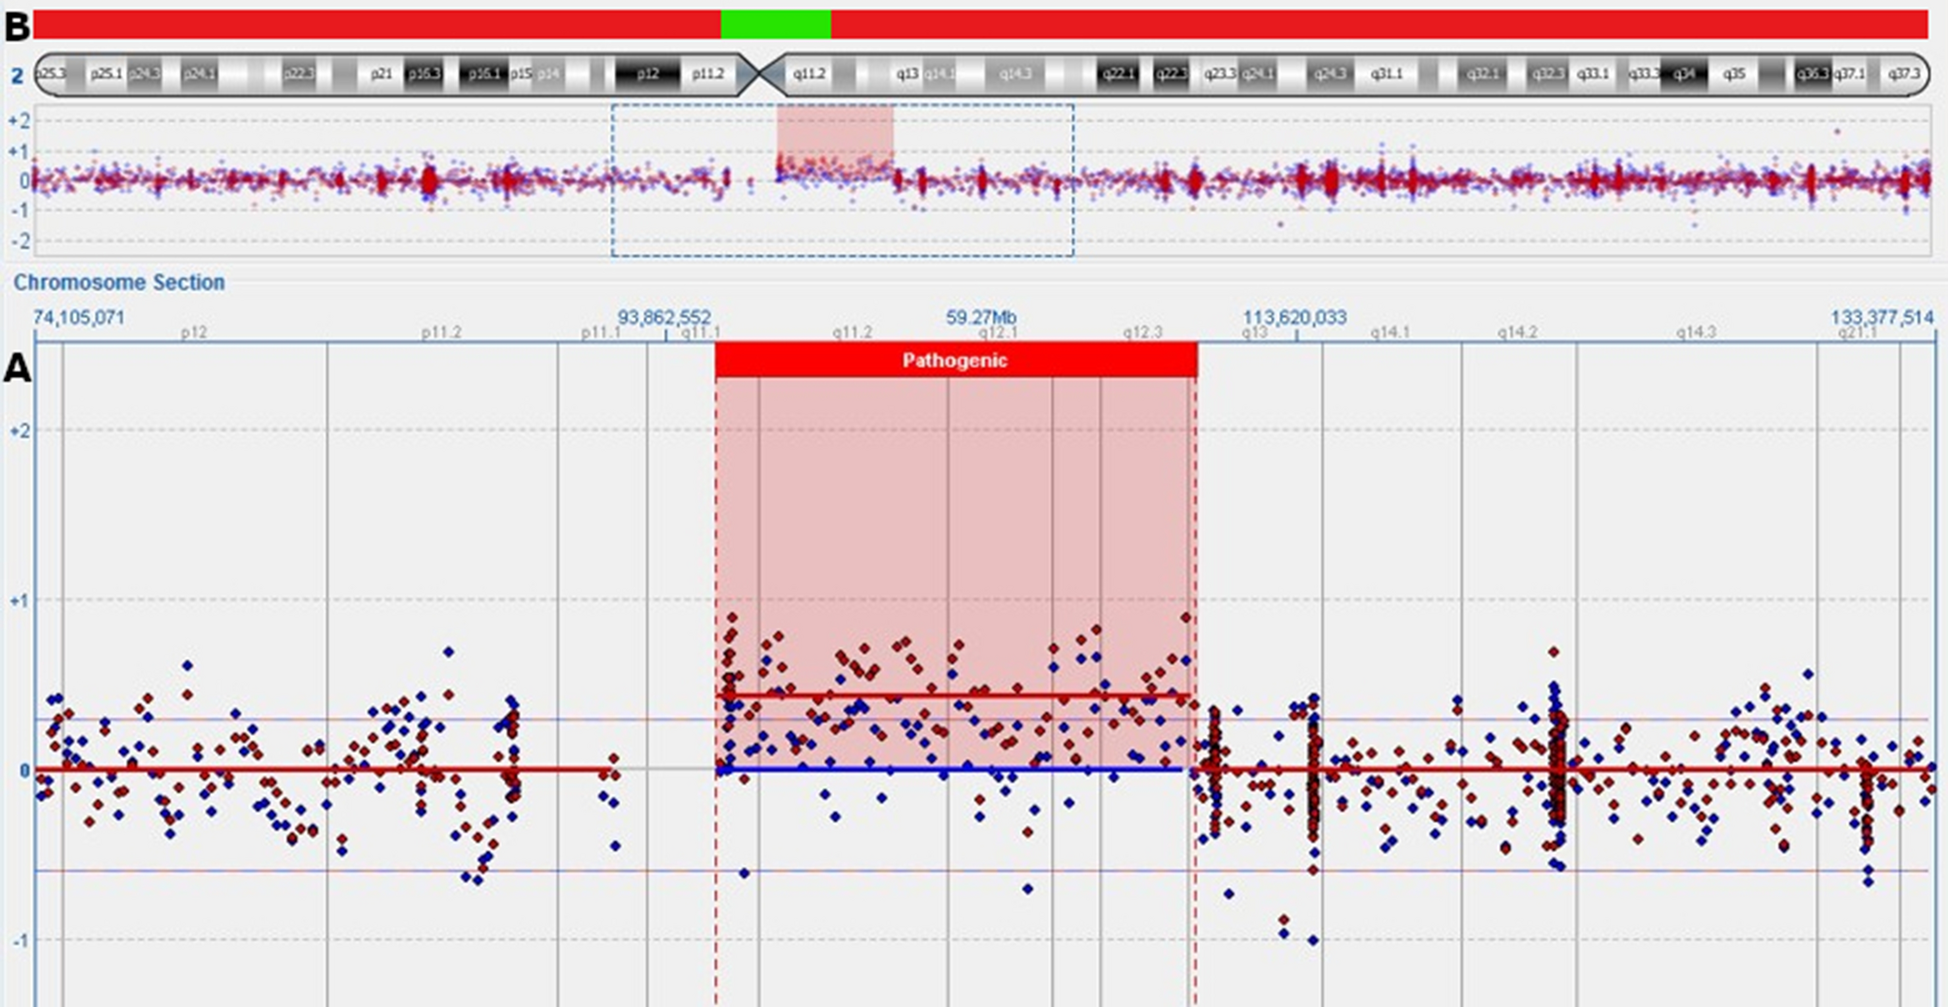
Task: Click the 113,620,033 coordinate label
Action: point(1295,317)
